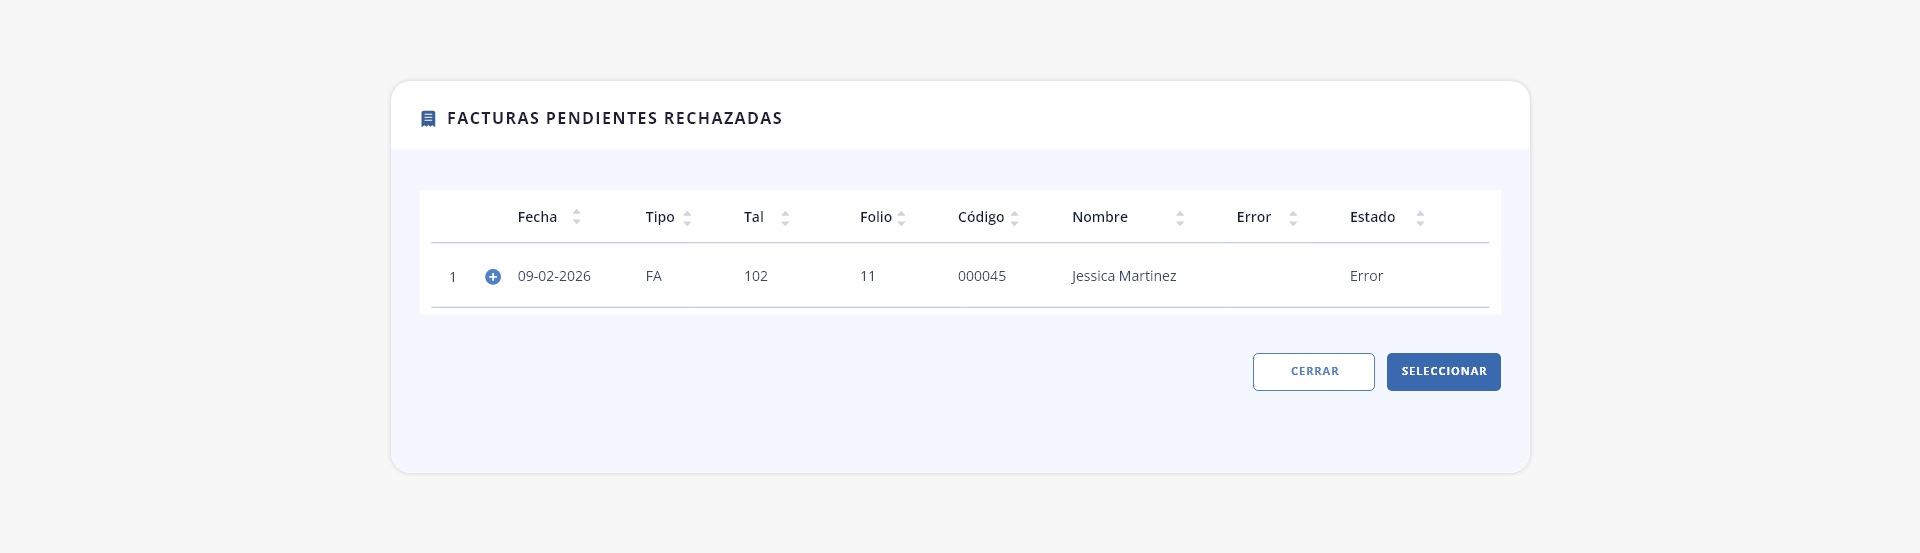Sort table by Error column arrows
Image resolution: width=1920 pixels, height=553 pixels.
coord(1293,218)
